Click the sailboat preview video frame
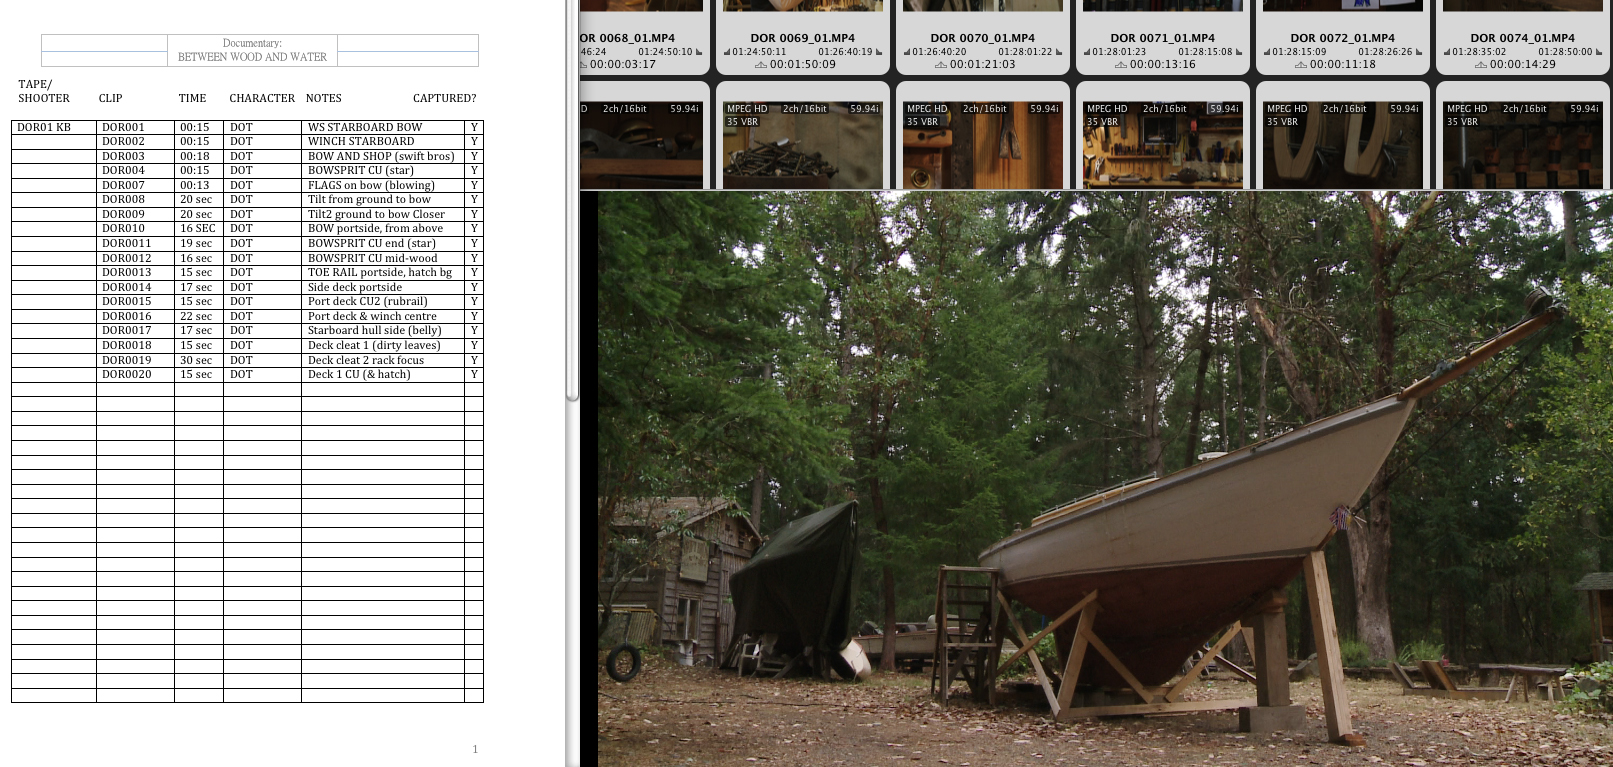The height and width of the screenshot is (767, 1613). pos(1100,480)
